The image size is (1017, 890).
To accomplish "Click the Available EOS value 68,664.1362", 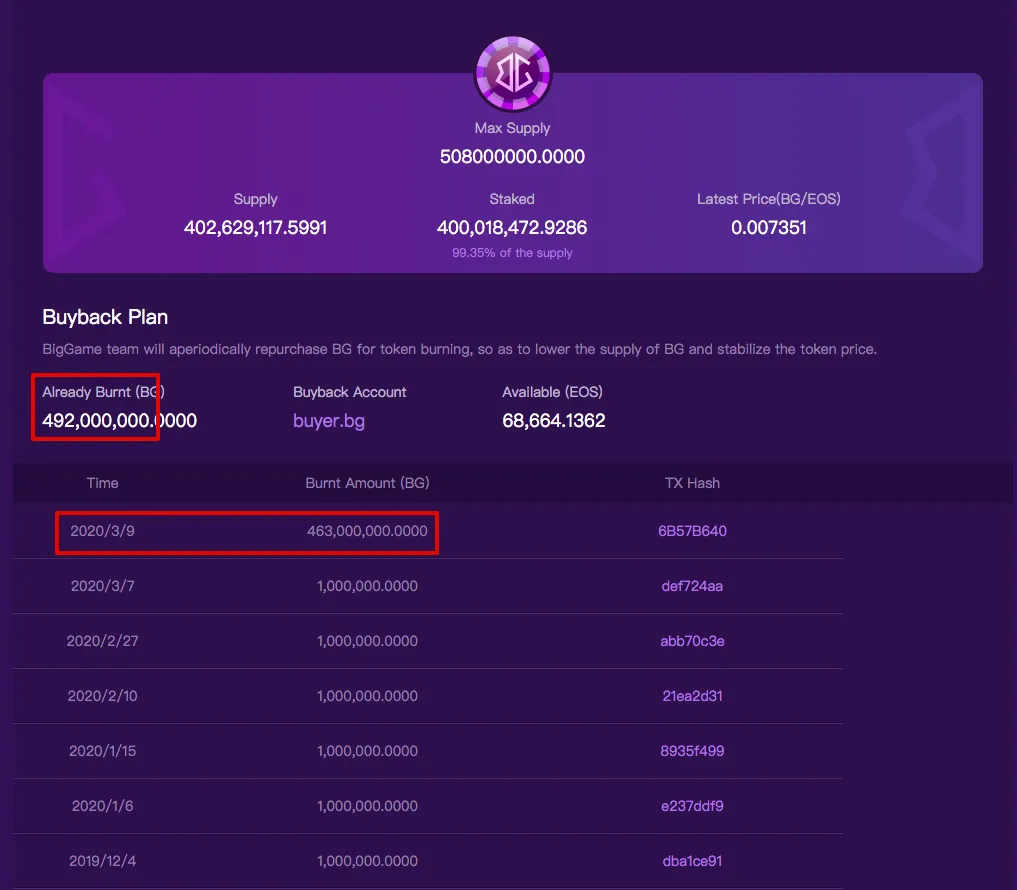I will coord(554,421).
